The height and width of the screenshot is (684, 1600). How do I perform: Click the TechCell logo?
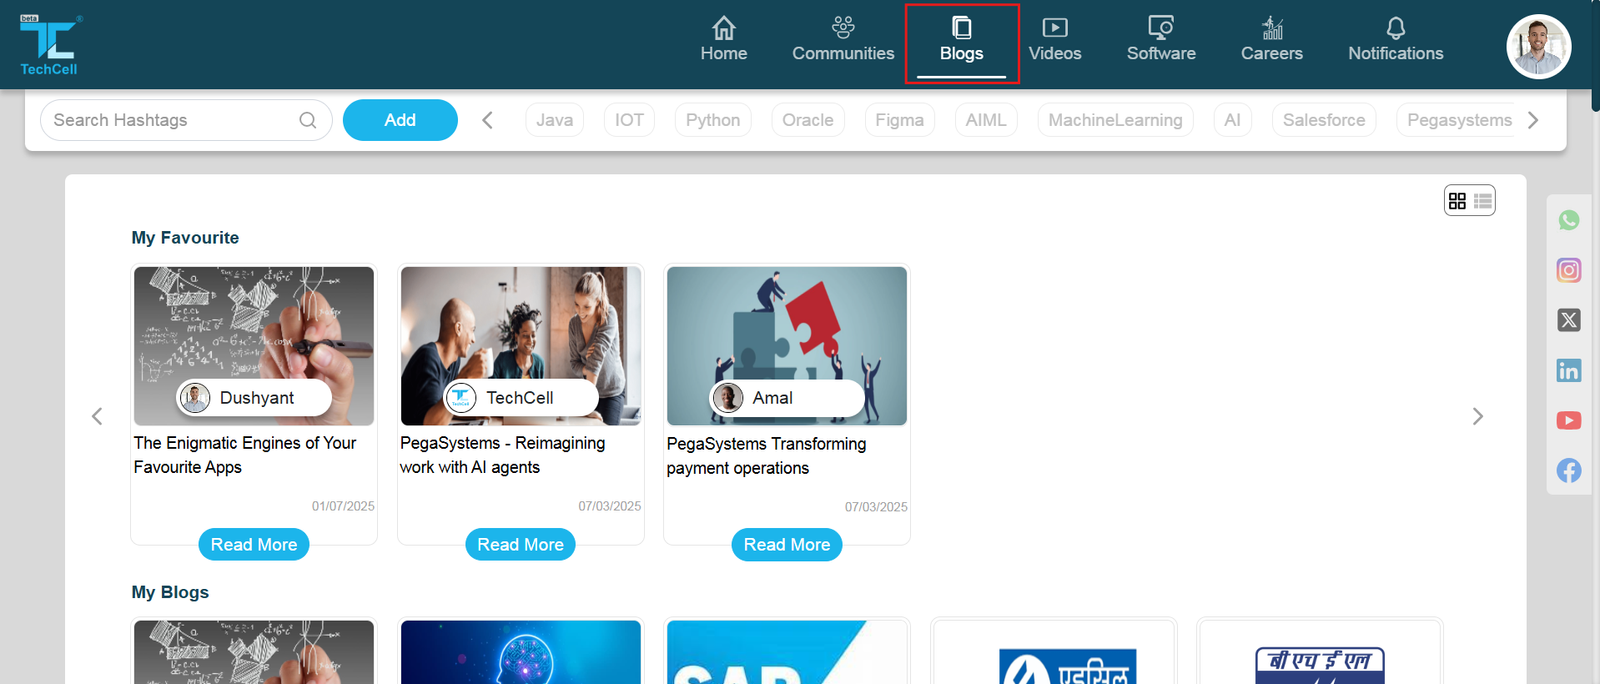tap(49, 45)
